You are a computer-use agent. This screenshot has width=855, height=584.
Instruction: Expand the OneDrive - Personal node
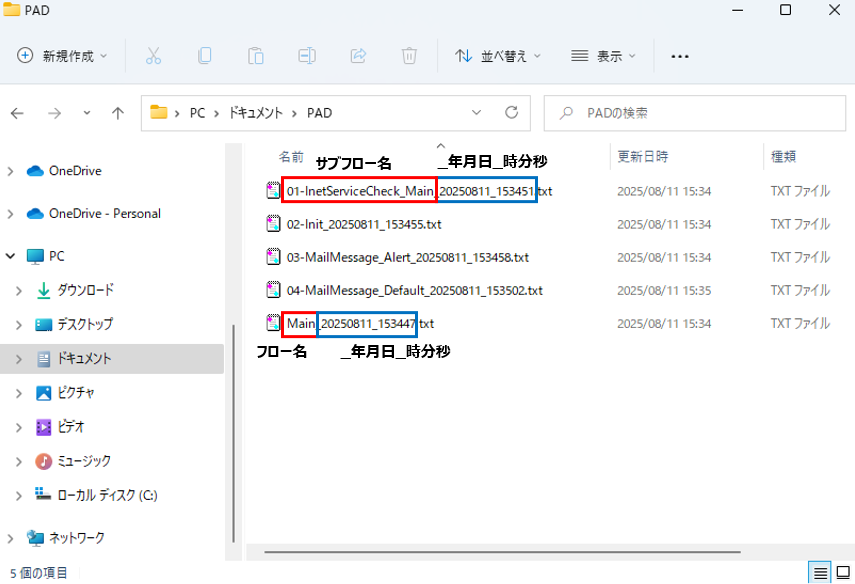click(10, 214)
